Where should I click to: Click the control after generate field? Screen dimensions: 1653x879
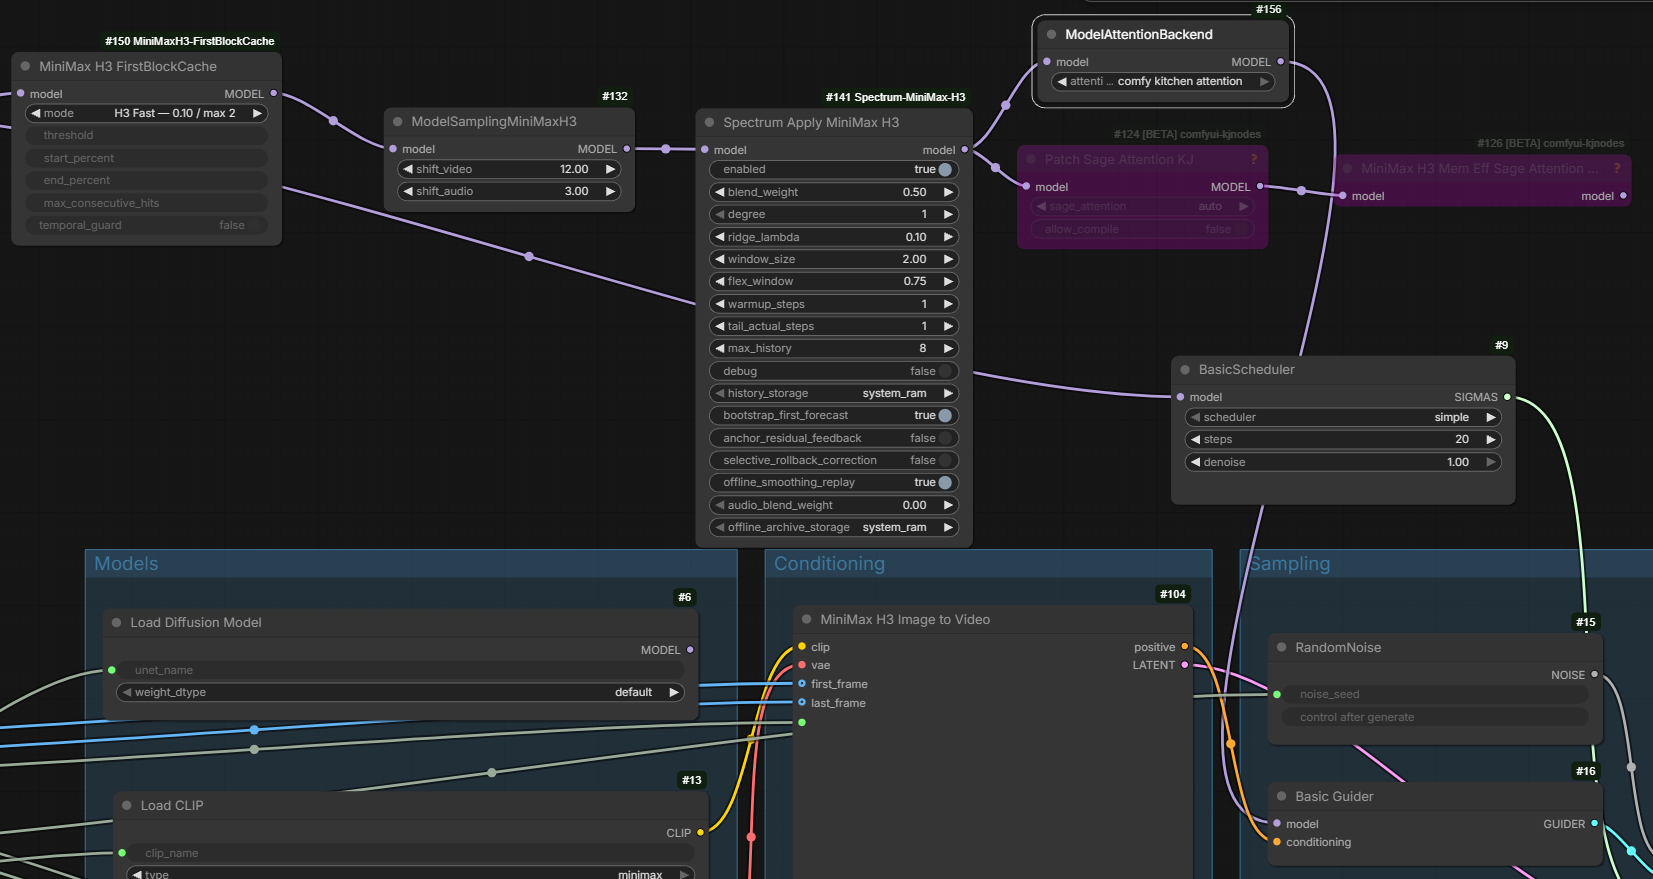pos(1435,718)
